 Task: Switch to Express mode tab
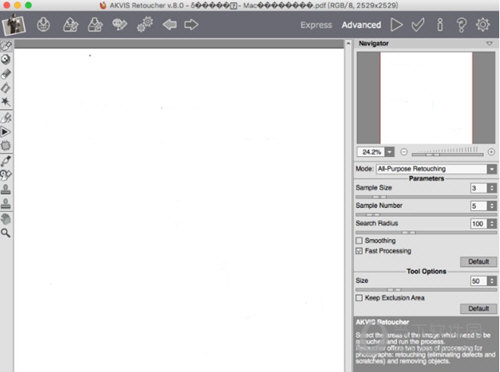click(x=316, y=25)
